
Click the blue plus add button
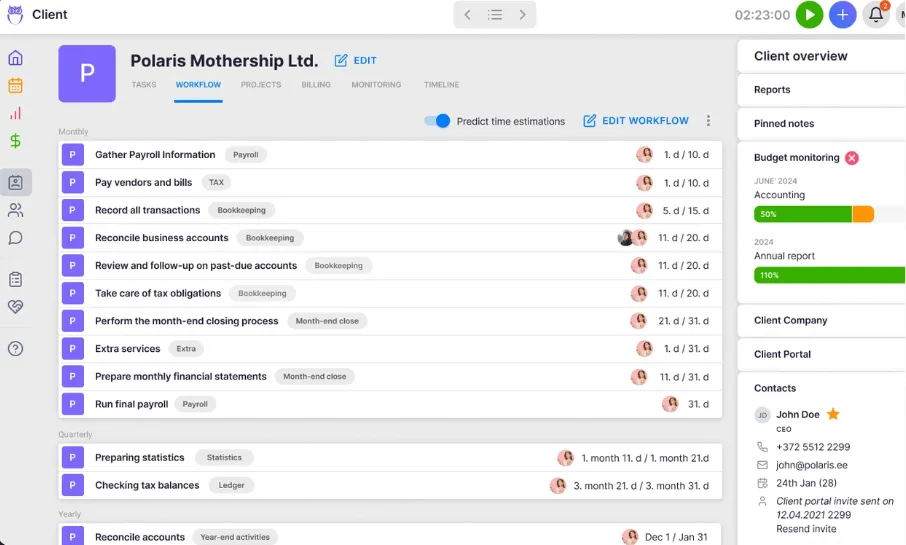[x=842, y=14]
